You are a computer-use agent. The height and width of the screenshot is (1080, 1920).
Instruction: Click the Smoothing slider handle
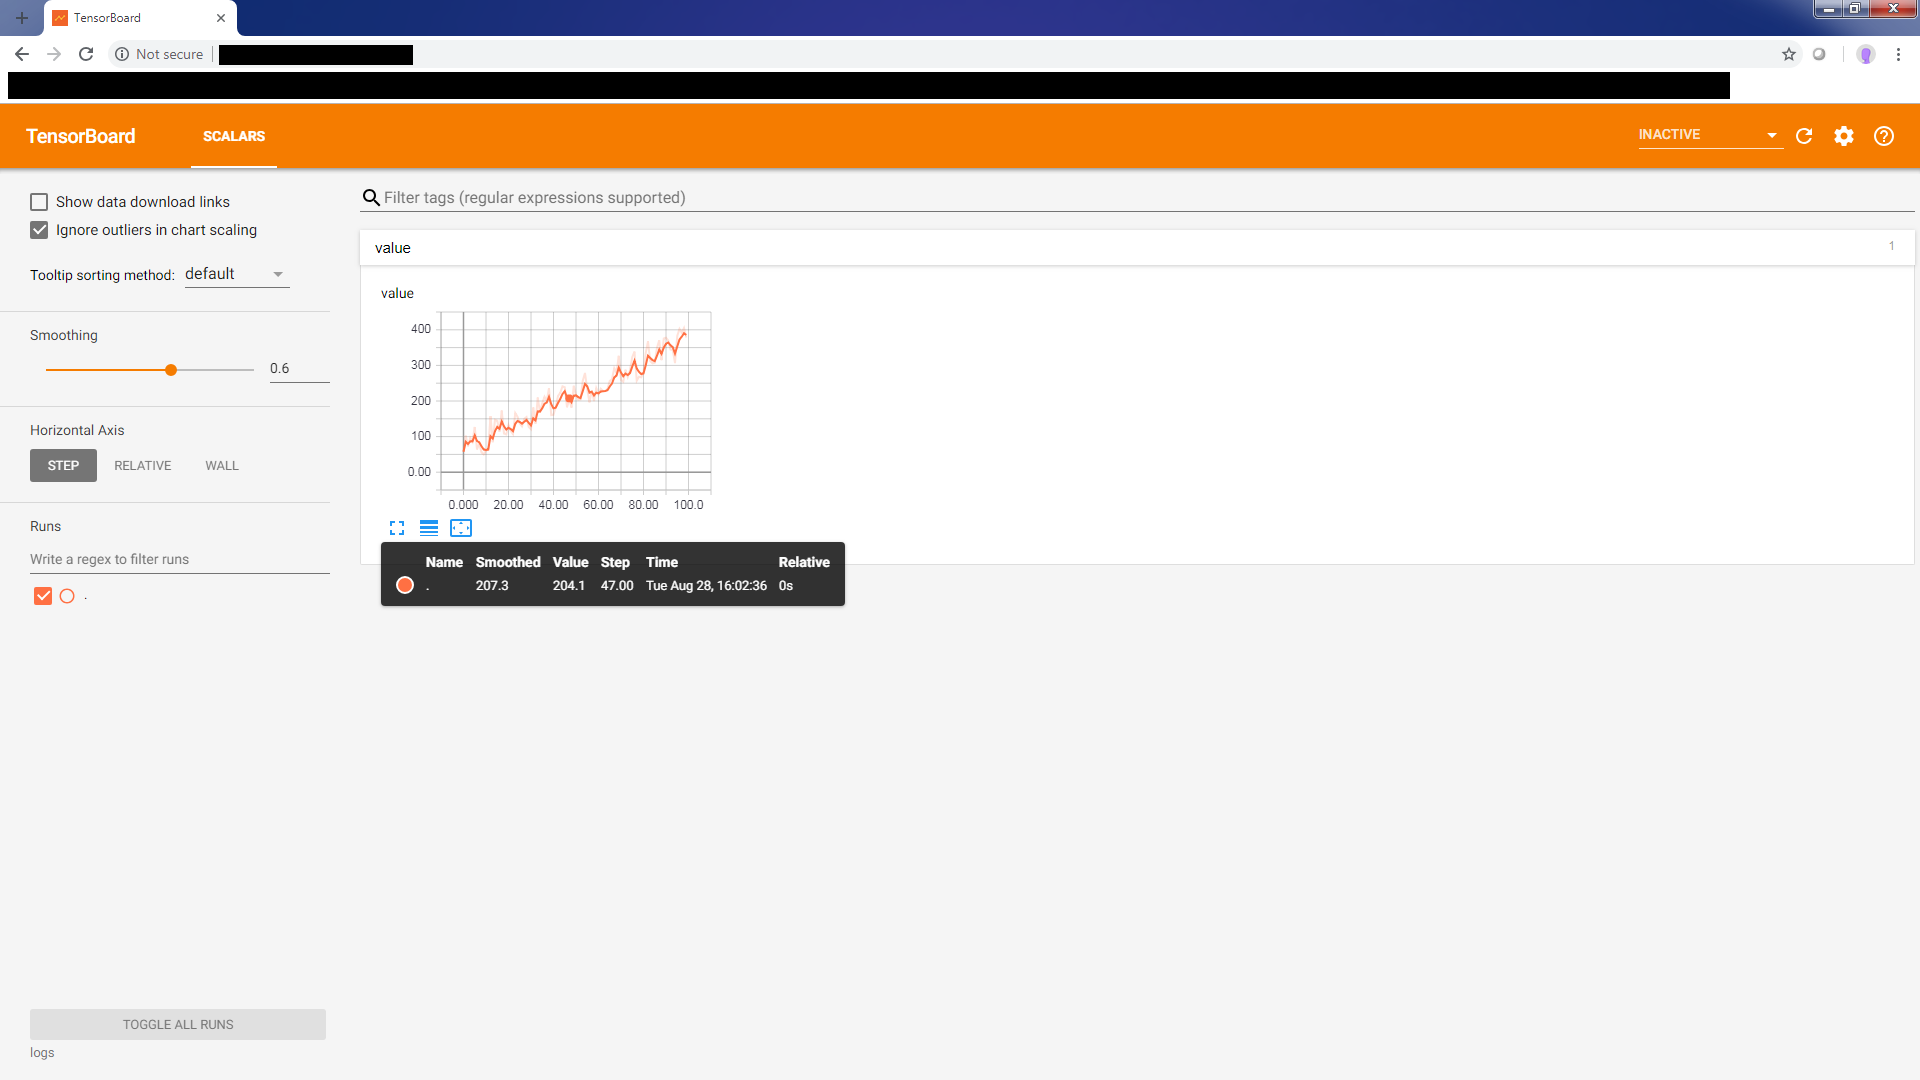[x=171, y=370]
